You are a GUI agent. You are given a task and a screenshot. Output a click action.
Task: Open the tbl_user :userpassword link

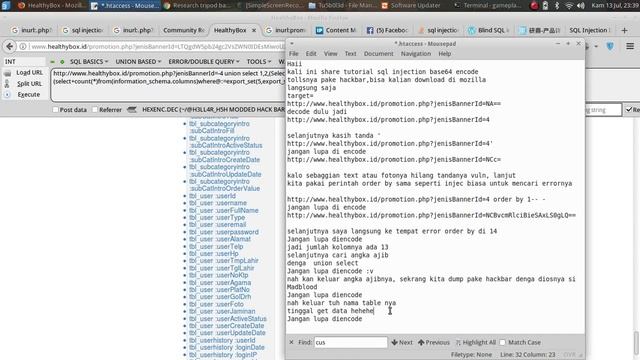coord(224,232)
